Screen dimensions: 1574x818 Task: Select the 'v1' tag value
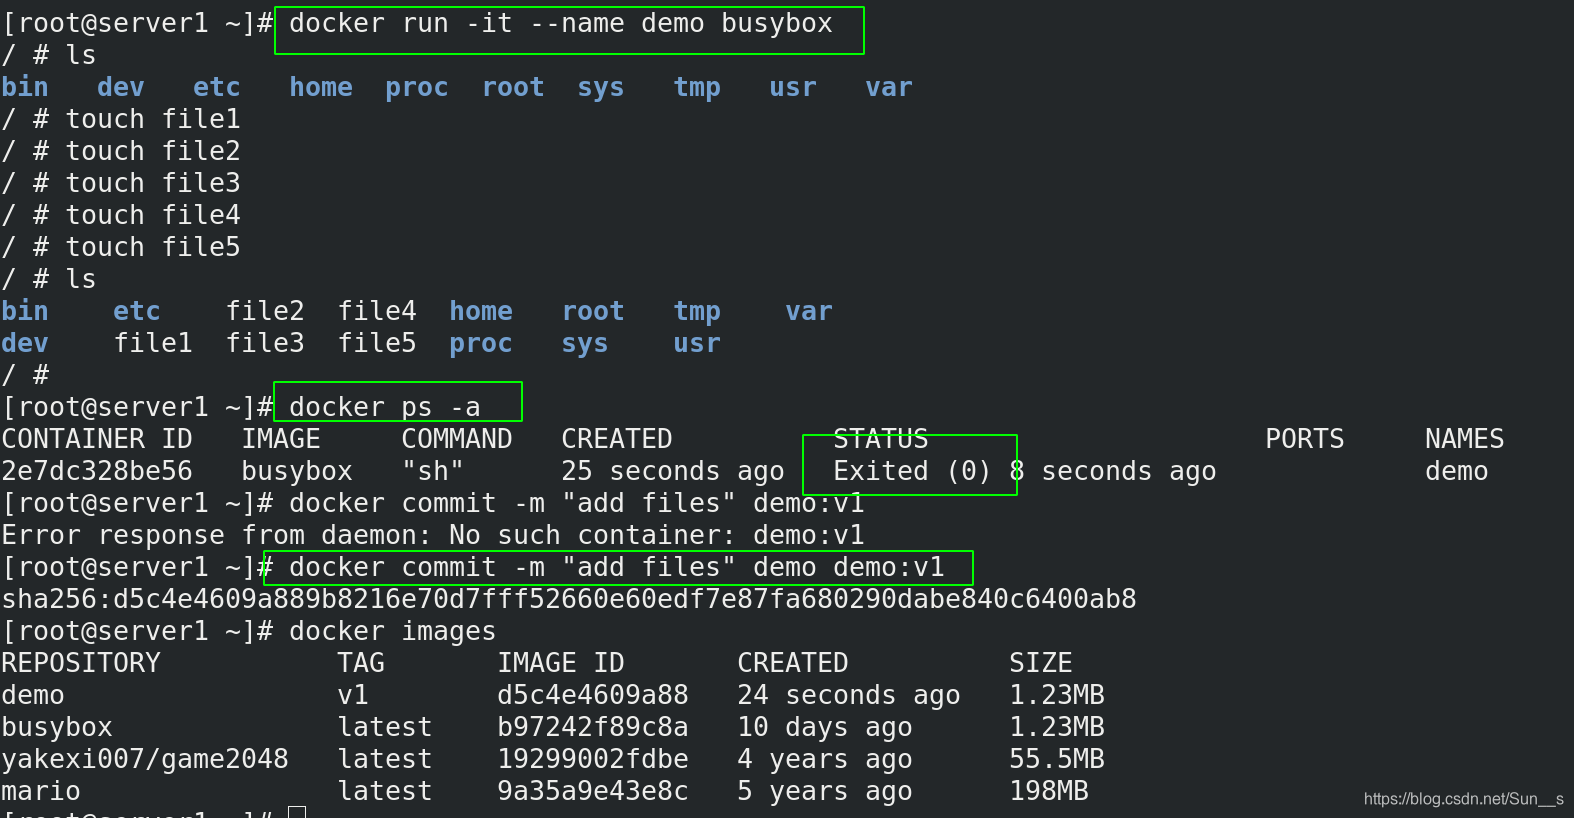coord(353,695)
